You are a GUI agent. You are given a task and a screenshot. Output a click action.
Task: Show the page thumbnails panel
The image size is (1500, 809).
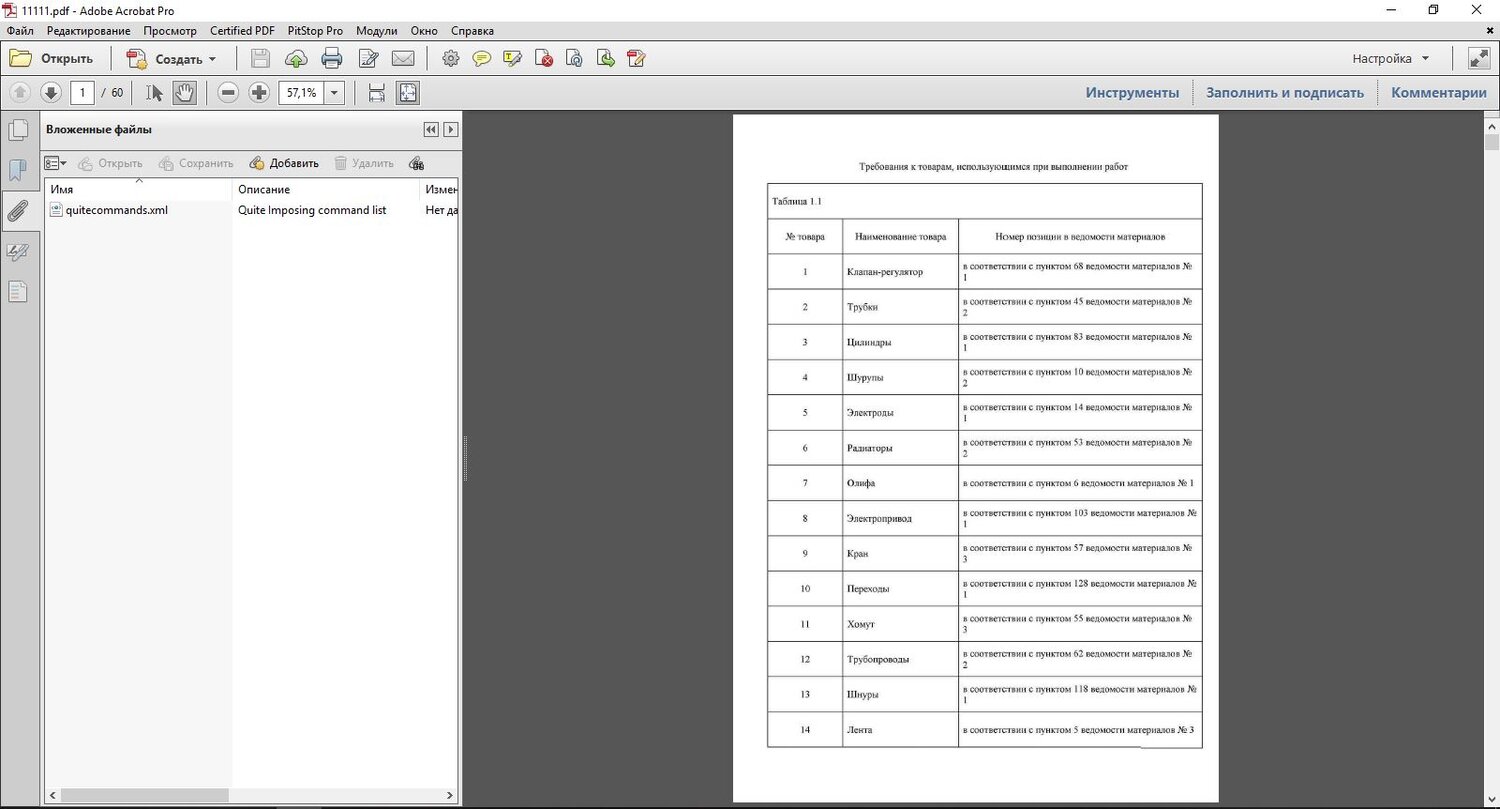coord(18,130)
